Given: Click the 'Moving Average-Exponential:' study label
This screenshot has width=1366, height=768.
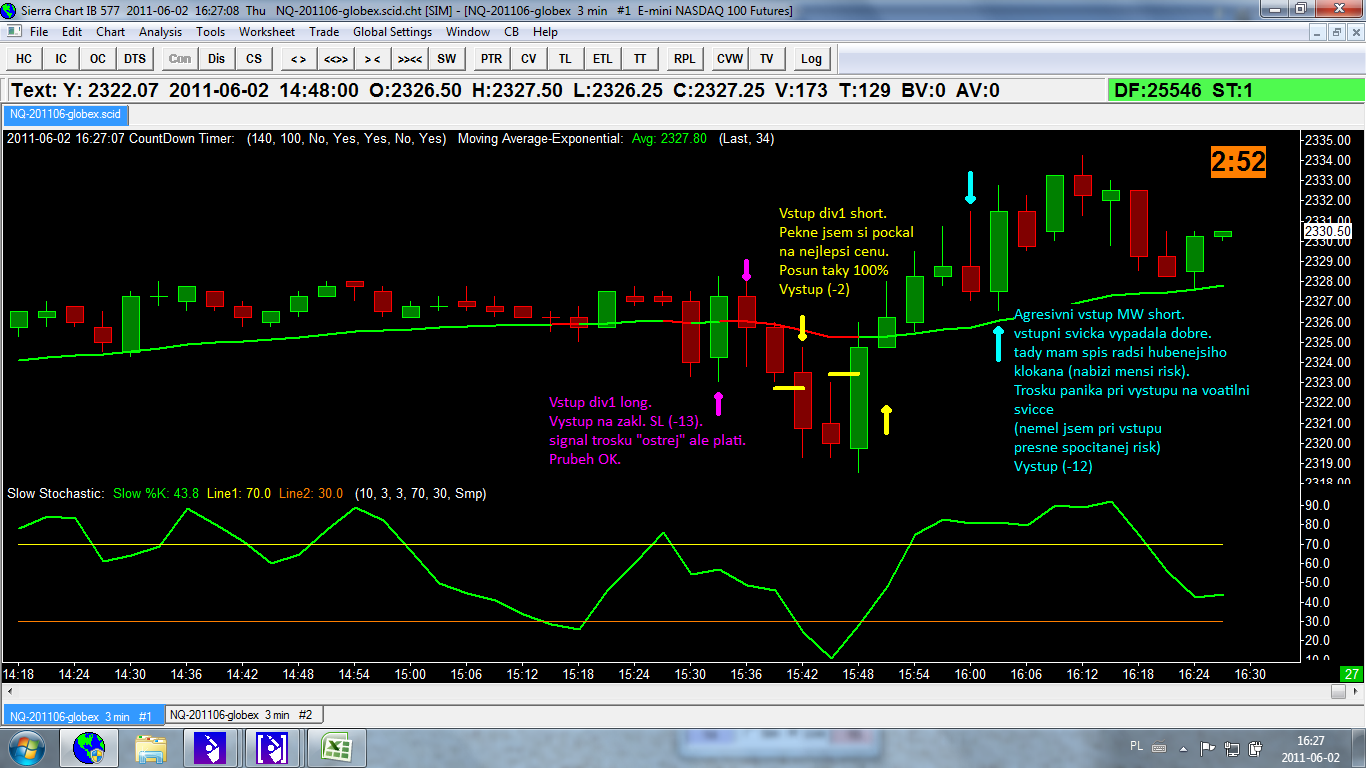Looking at the screenshot, I should (540, 139).
